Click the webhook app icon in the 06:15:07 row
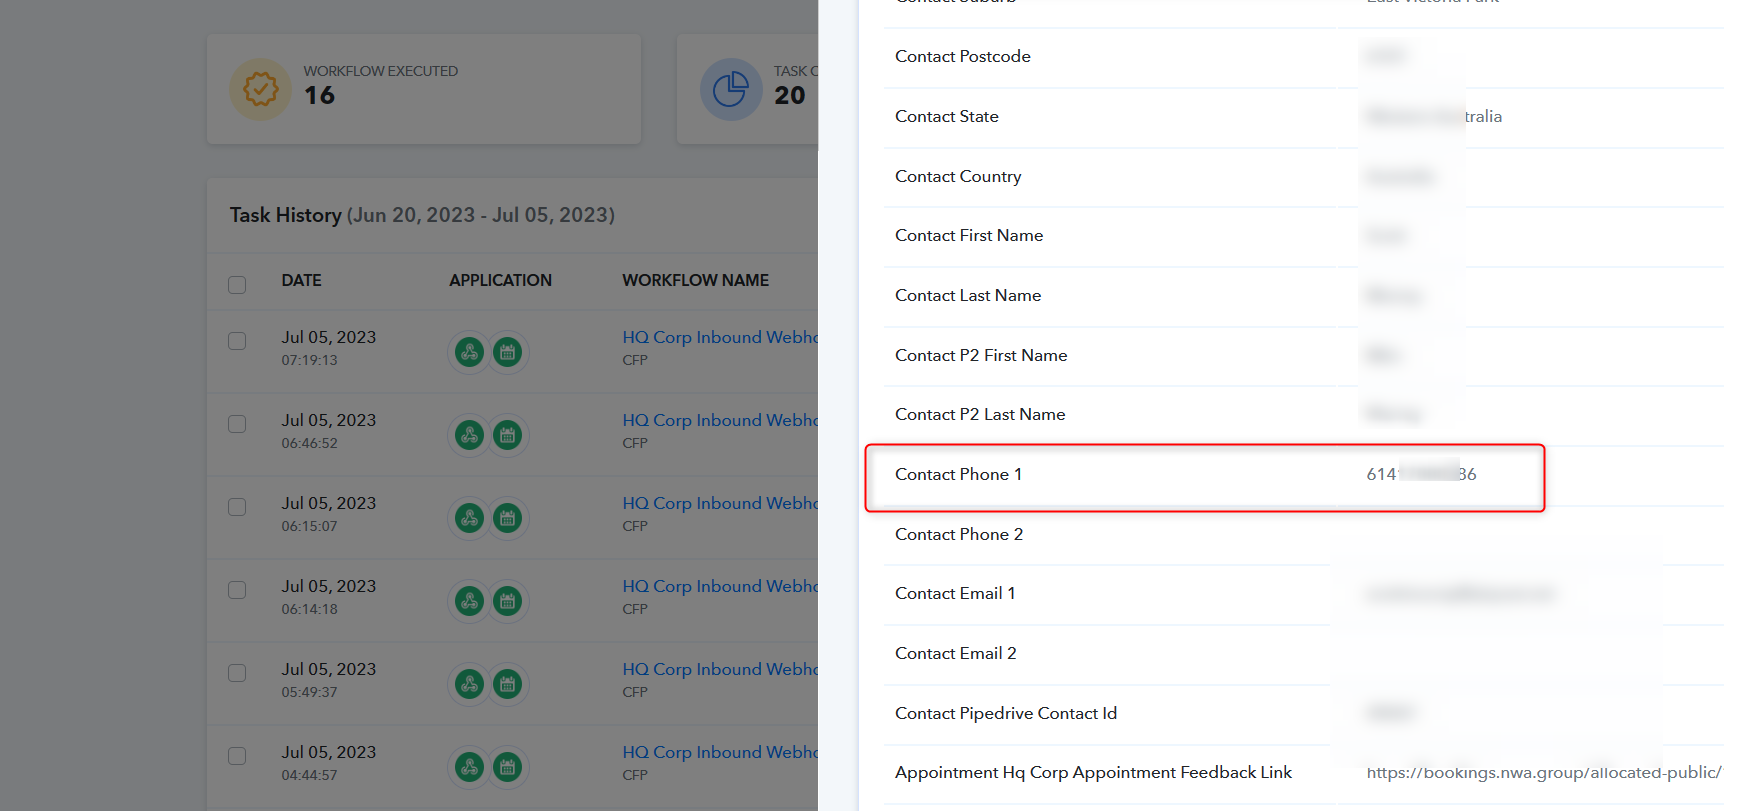Screen dimensions: 1747x811 tap(470, 518)
